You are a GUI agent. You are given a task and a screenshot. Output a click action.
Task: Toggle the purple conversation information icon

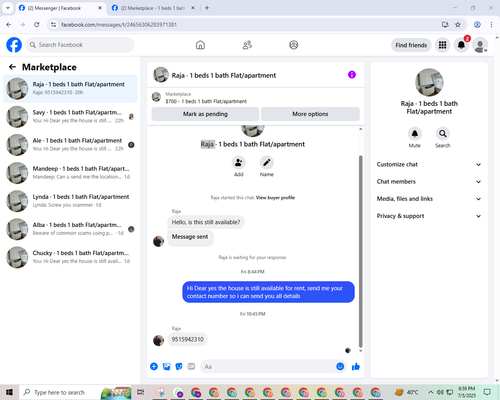click(352, 75)
